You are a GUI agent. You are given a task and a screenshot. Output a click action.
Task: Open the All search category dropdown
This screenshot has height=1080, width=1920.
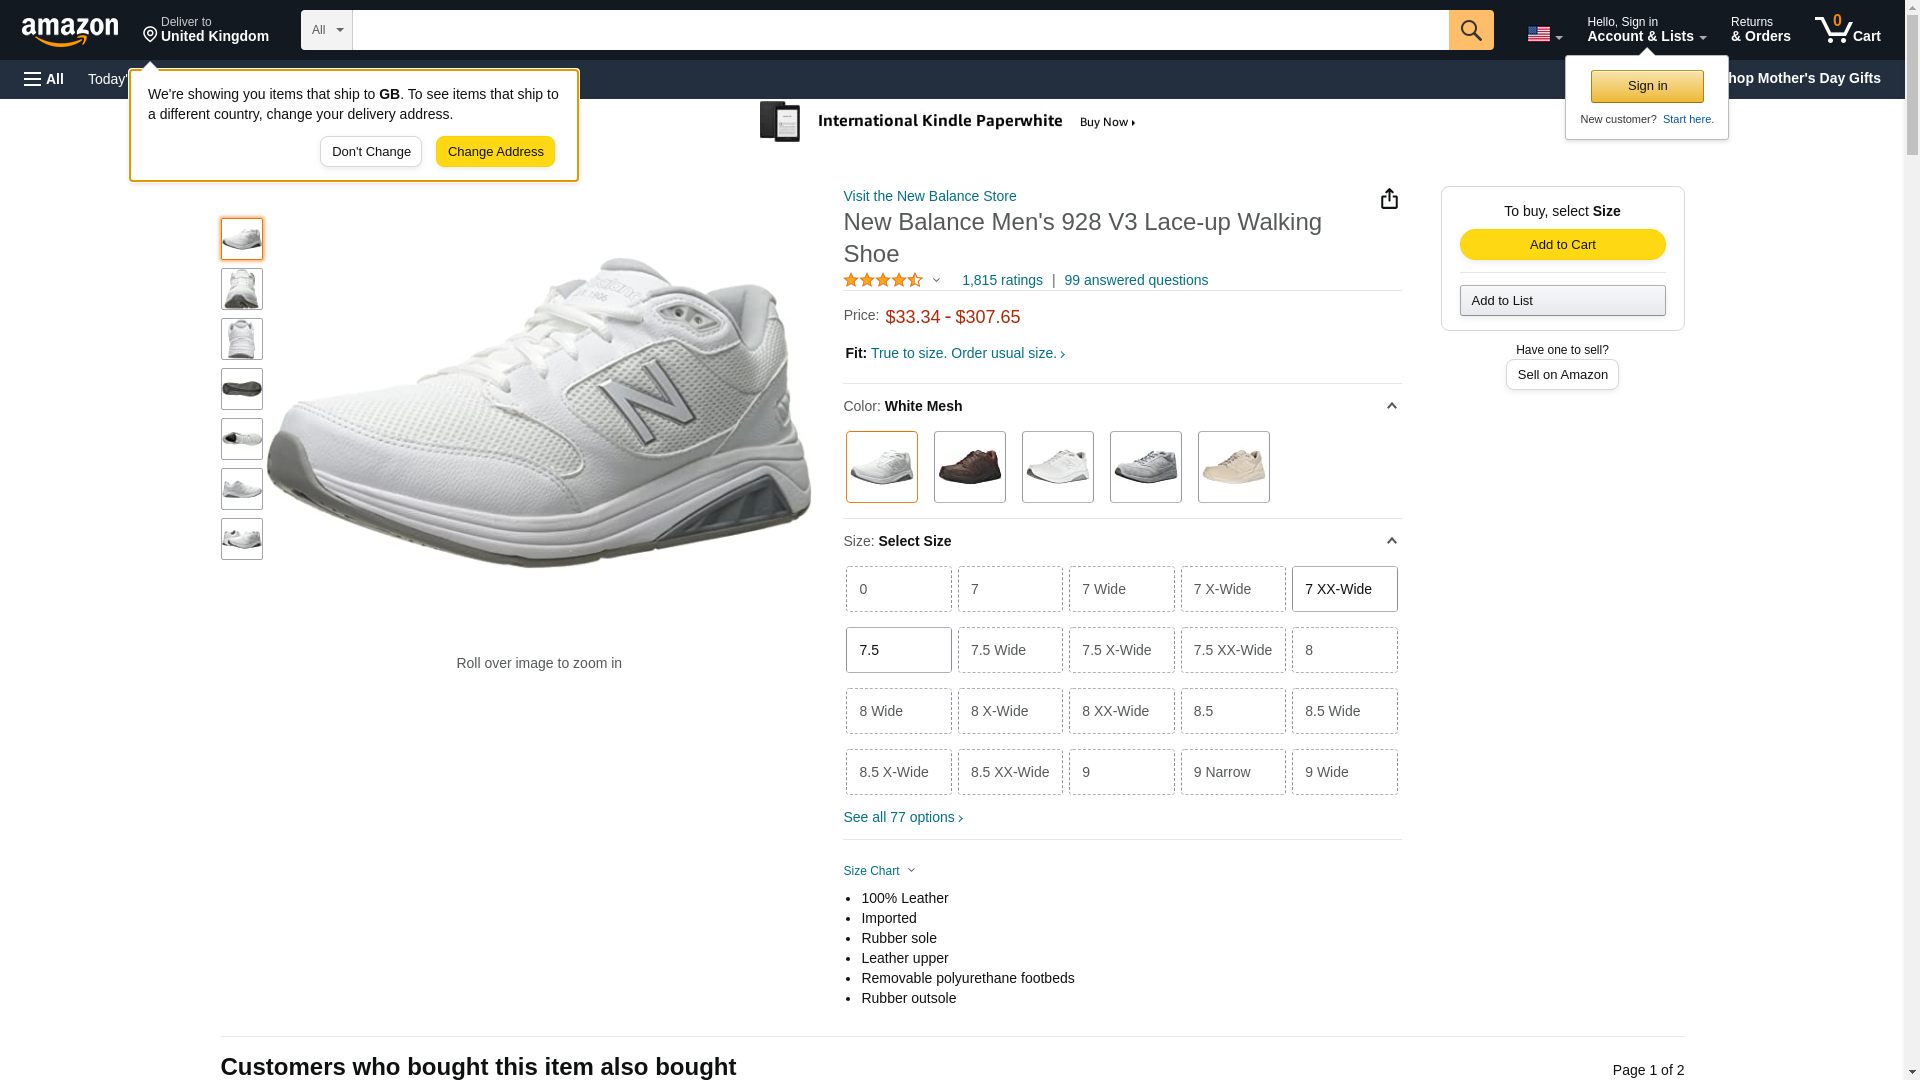point(326,30)
